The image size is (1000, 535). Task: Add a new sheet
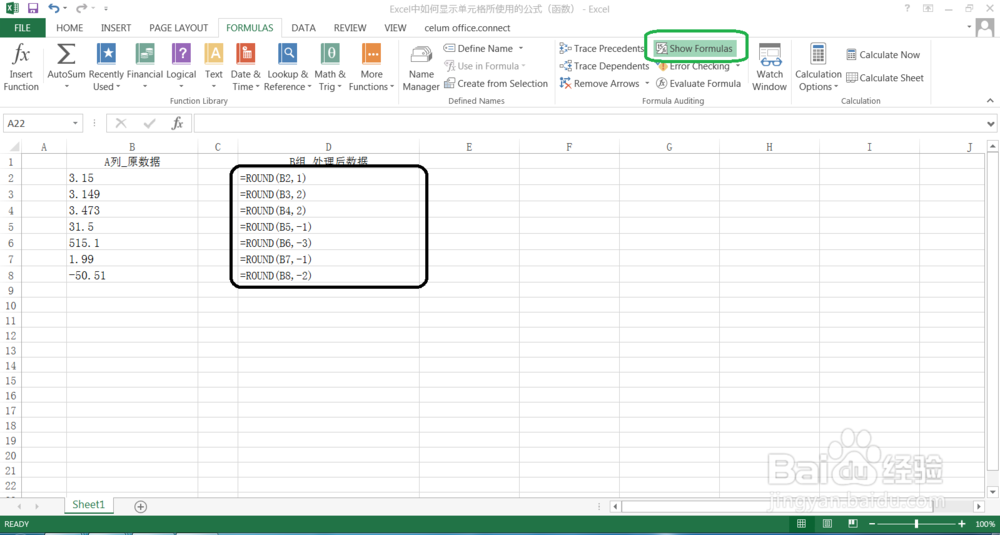140,506
